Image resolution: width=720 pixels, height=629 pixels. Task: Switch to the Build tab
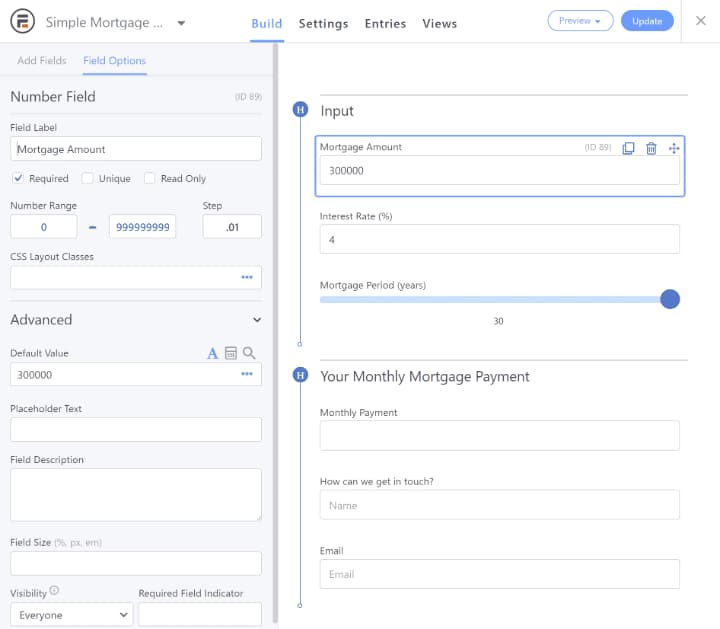click(267, 23)
